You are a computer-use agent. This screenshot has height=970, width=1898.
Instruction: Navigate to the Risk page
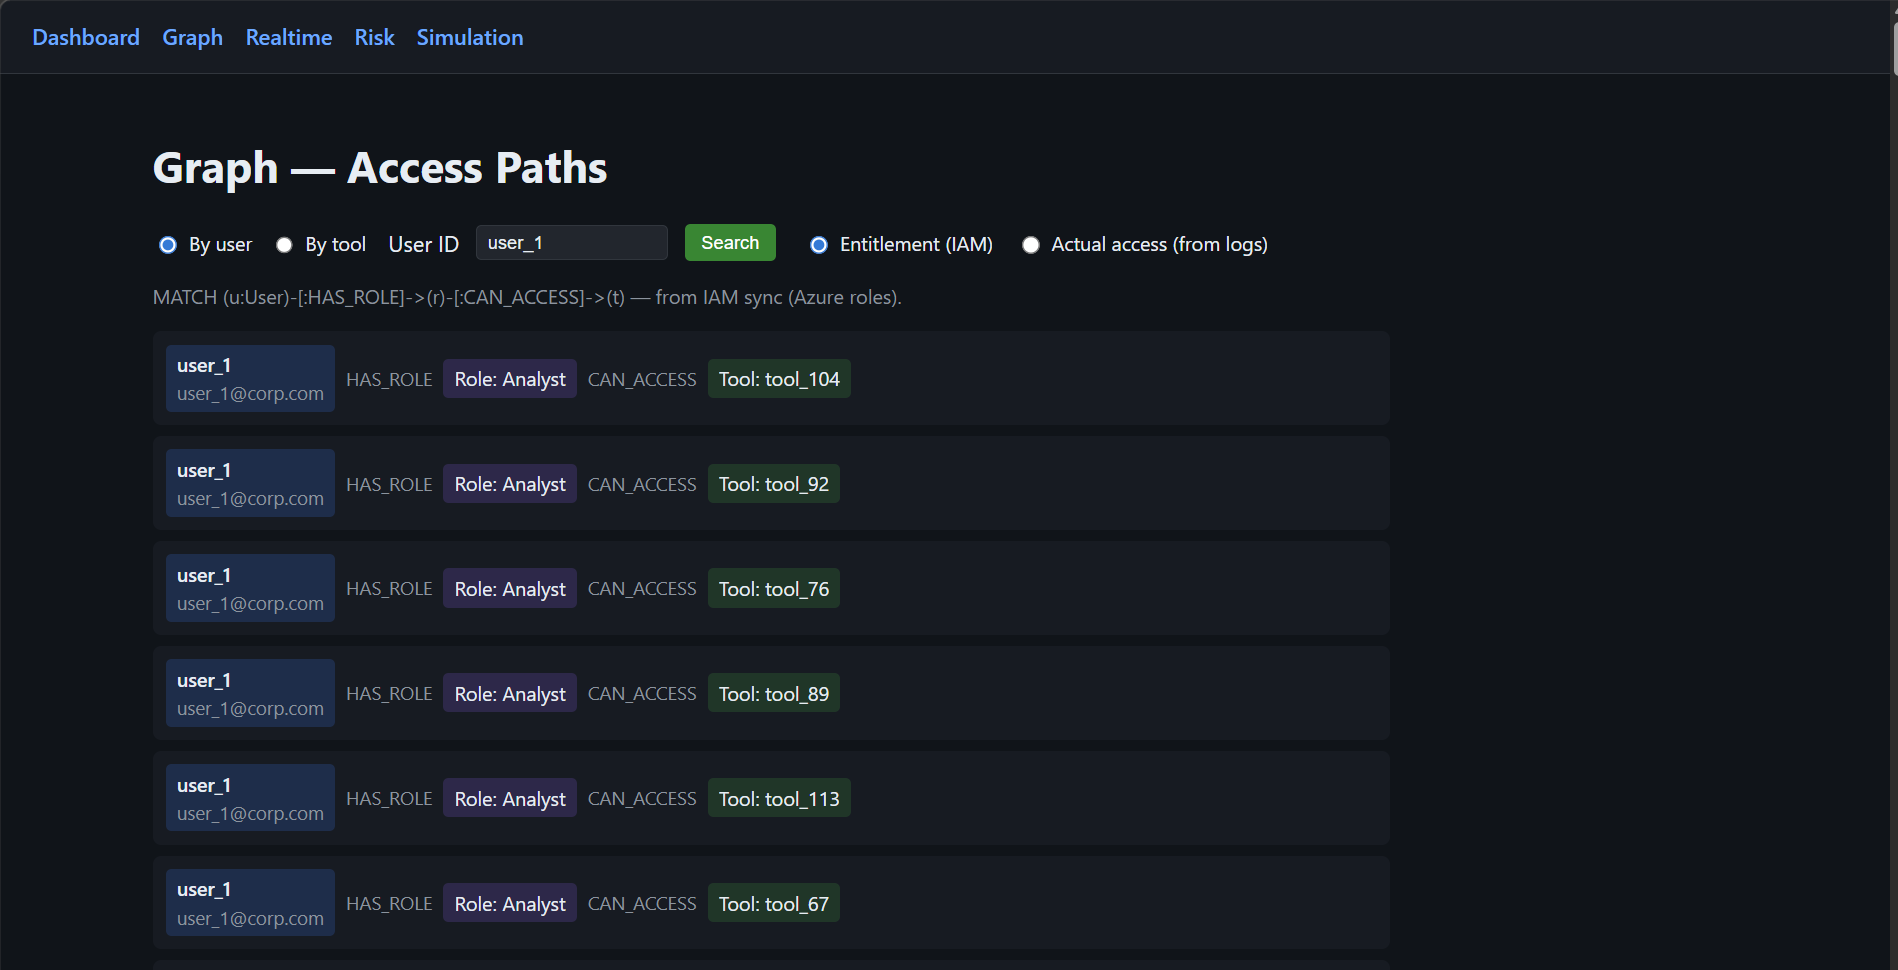(374, 37)
